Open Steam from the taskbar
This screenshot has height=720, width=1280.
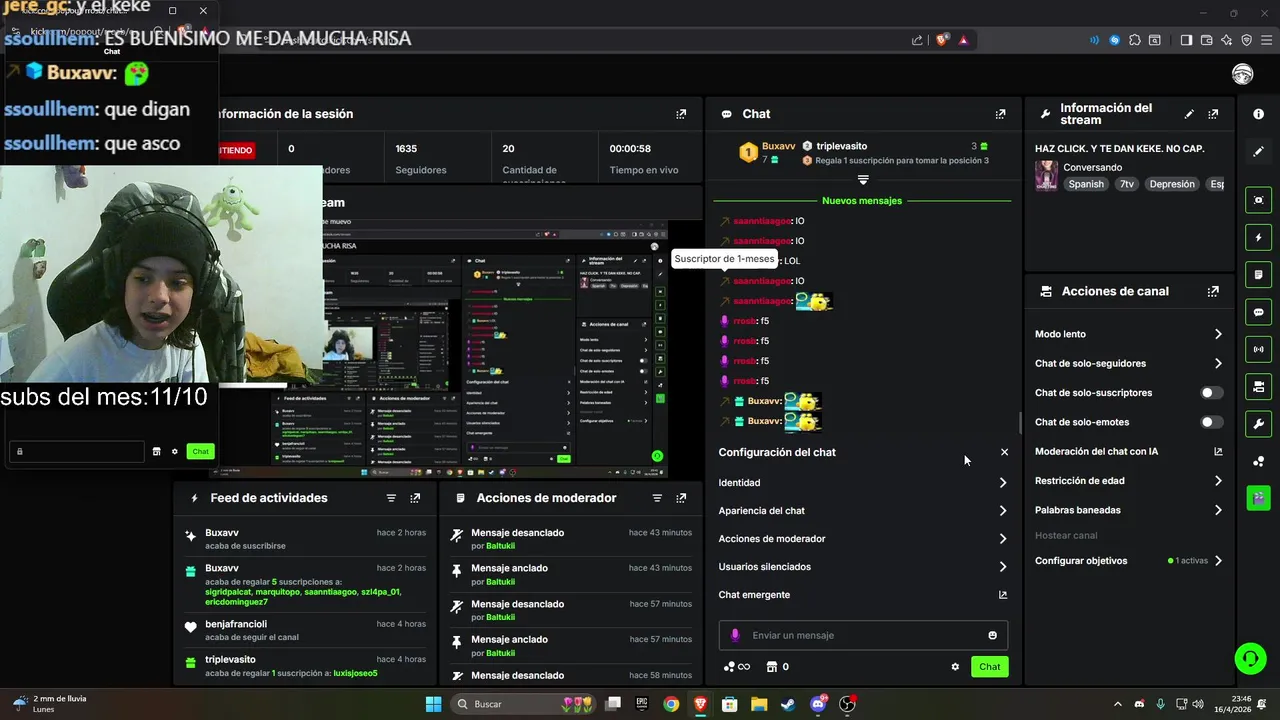click(788, 704)
